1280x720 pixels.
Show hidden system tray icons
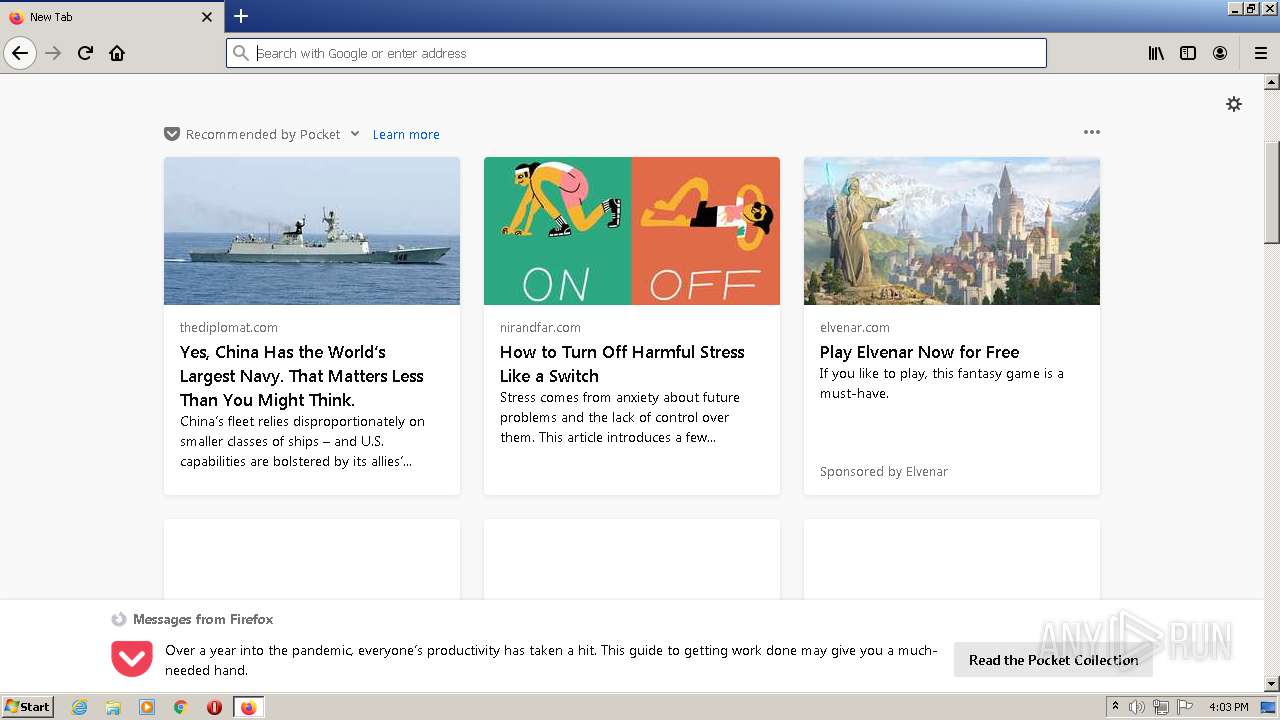(x=1115, y=707)
